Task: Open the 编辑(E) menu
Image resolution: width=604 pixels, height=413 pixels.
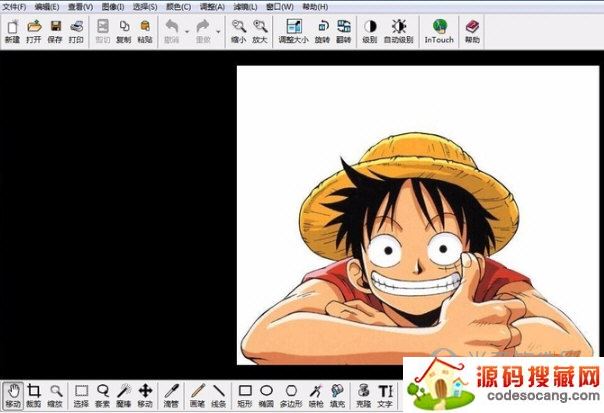Action: tap(47, 7)
